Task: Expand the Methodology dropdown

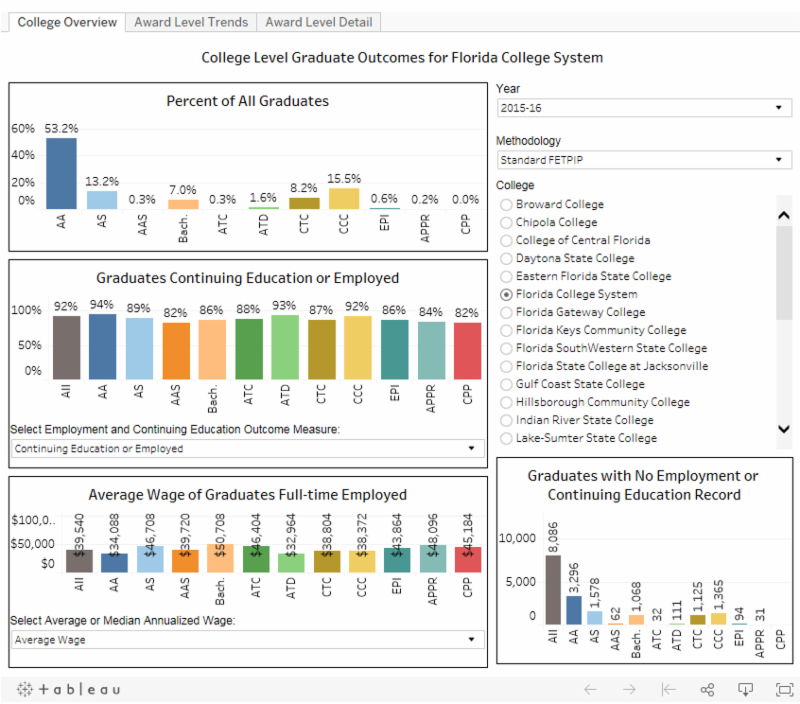Action: click(x=644, y=160)
